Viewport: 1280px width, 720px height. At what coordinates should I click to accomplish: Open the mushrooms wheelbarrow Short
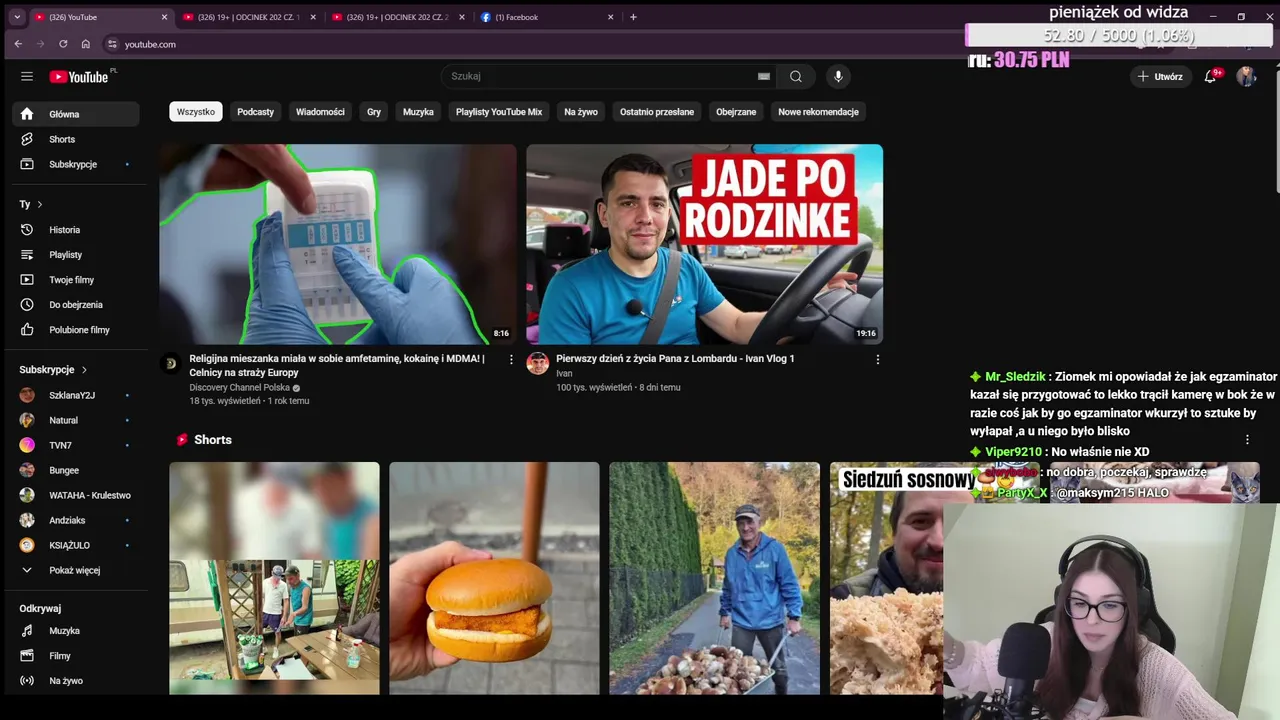pos(714,578)
